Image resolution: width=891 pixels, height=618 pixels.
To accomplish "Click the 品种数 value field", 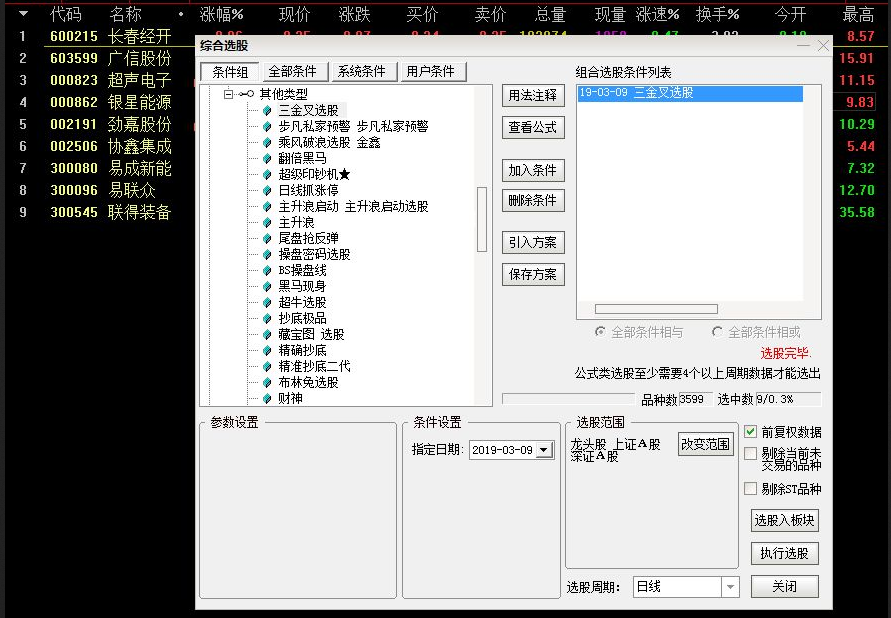I will pos(696,399).
